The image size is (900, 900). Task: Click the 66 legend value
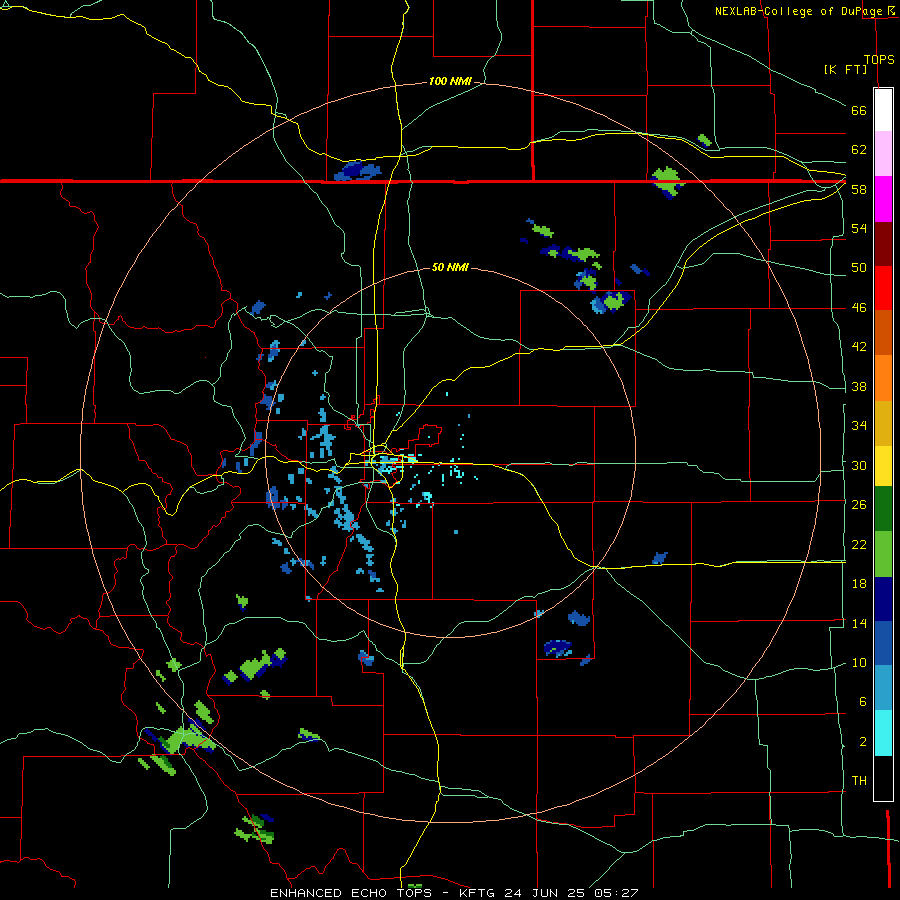point(859,110)
